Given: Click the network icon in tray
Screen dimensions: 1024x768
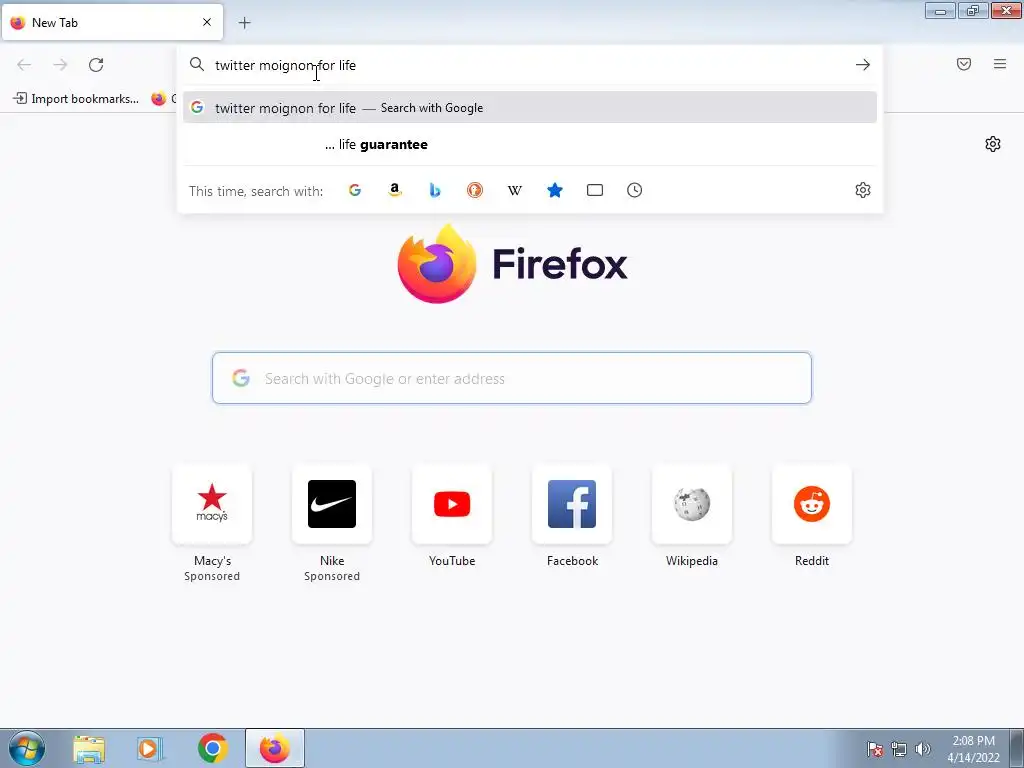Looking at the screenshot, I should (x=899, y=749).
